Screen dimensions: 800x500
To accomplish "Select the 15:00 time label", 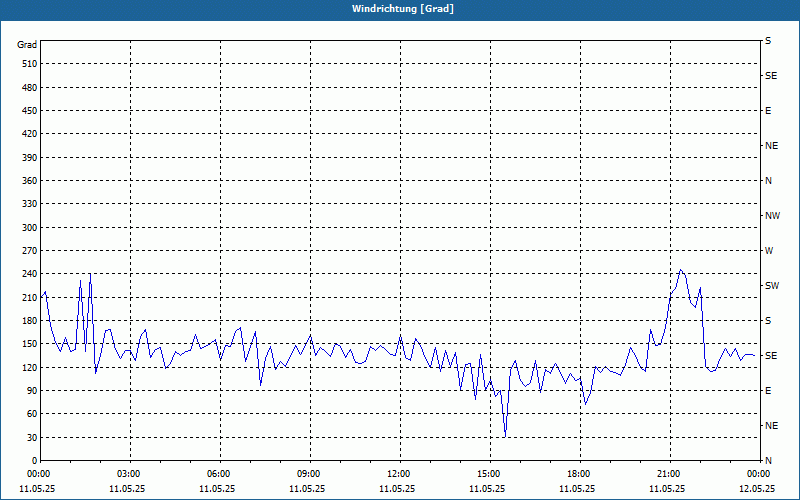I will (x=490, y=474).
